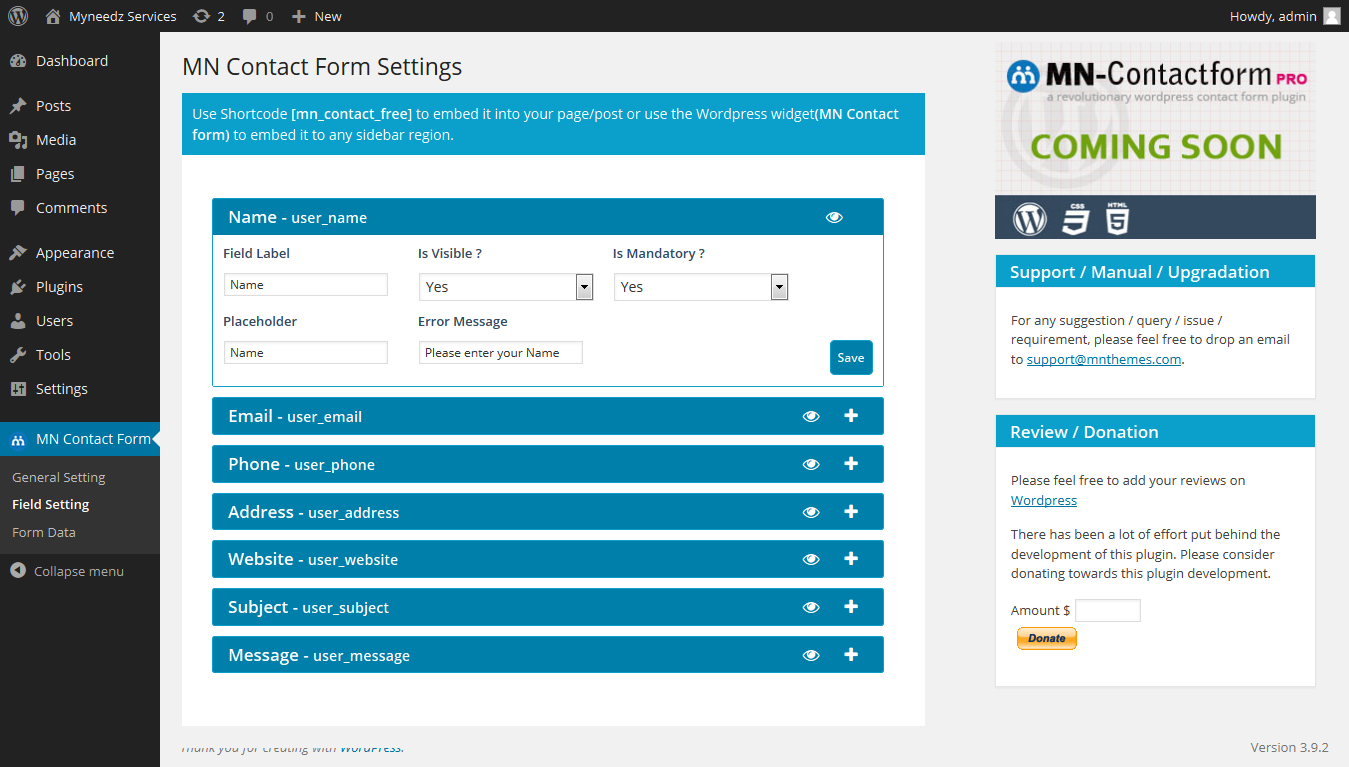Open the Is Visible dropdown
The height and width of the screenshot is (767, 1349).
coord(506,287)
